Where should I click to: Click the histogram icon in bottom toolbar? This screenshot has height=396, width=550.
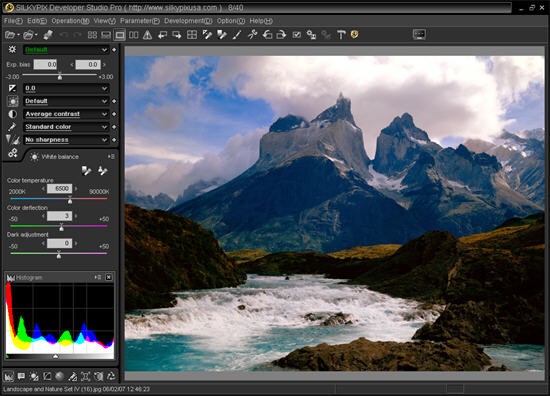(x=9, y=376)
